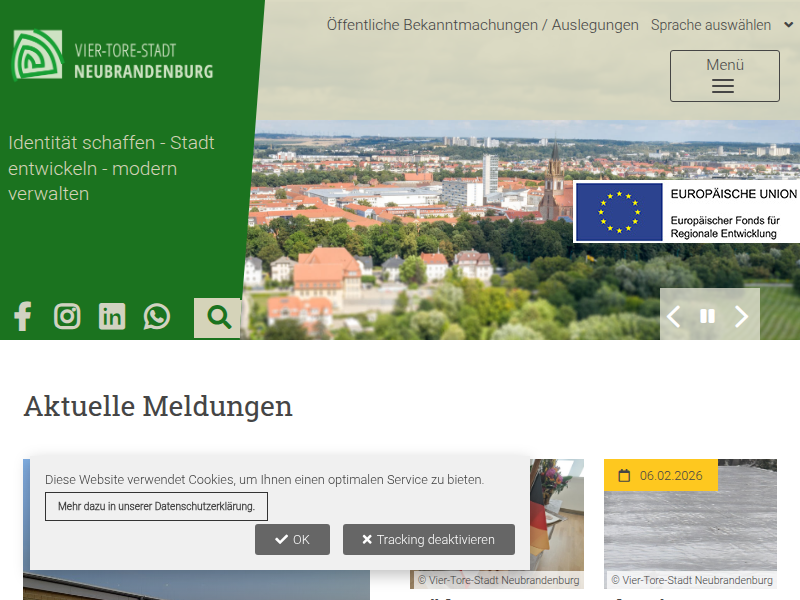
Task: Advance to next slide with right arrow
Action: tap(741, 317)
